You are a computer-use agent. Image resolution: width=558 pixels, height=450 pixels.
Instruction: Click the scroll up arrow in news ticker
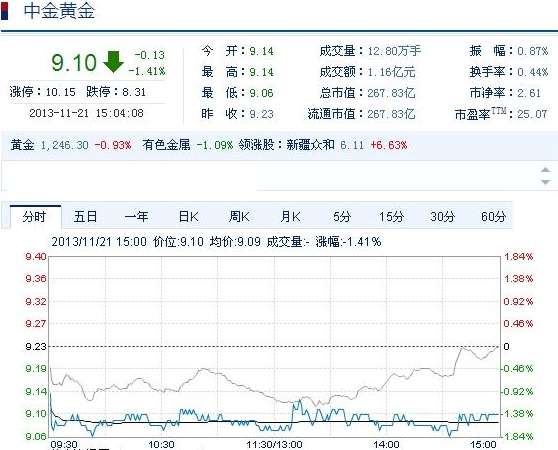coord(546,169)
